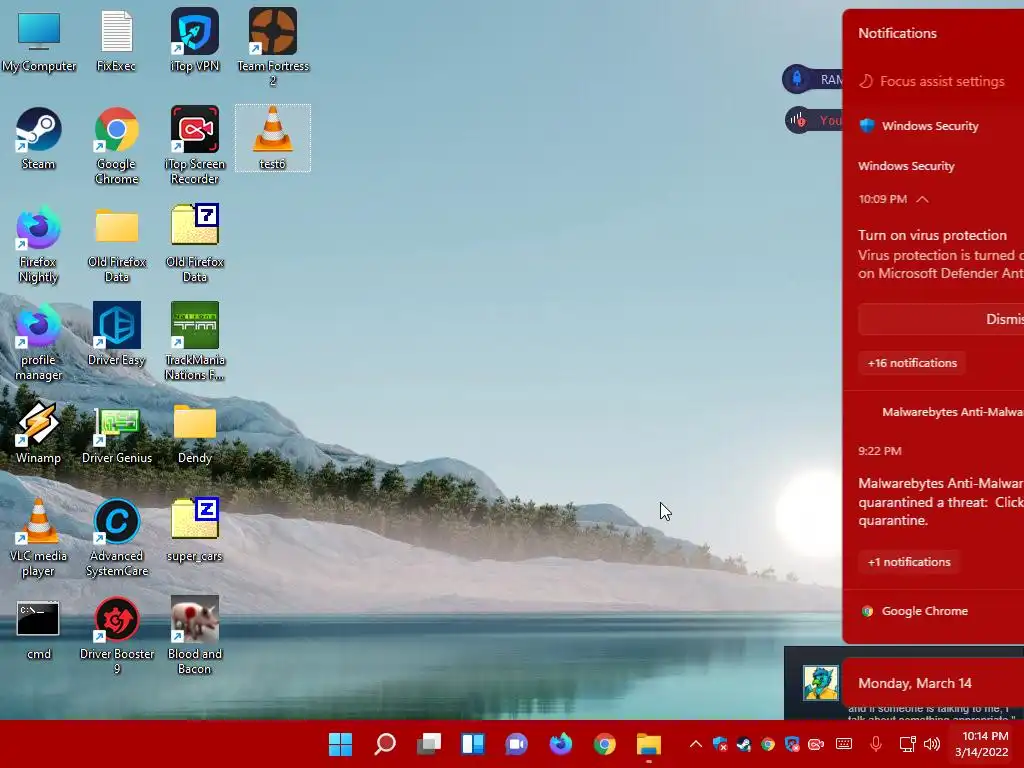Open touch keyboard tray icon
The image size is (1024, 768).
pos(844,744)
